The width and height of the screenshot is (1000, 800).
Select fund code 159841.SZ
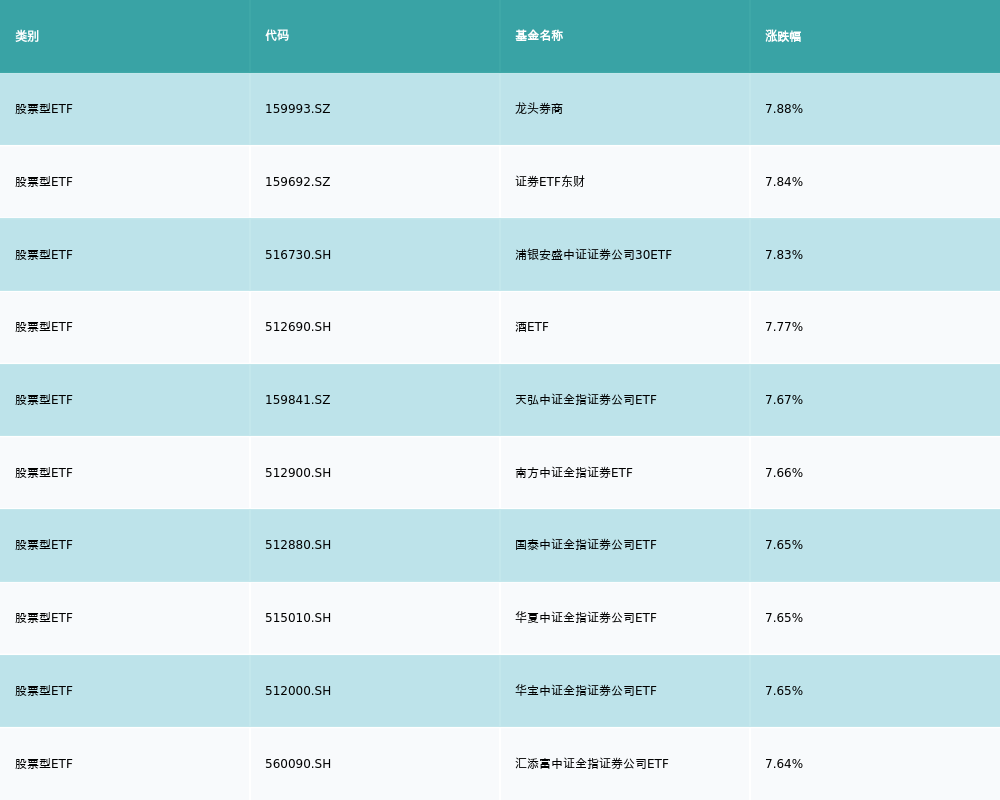click(298, 400)
